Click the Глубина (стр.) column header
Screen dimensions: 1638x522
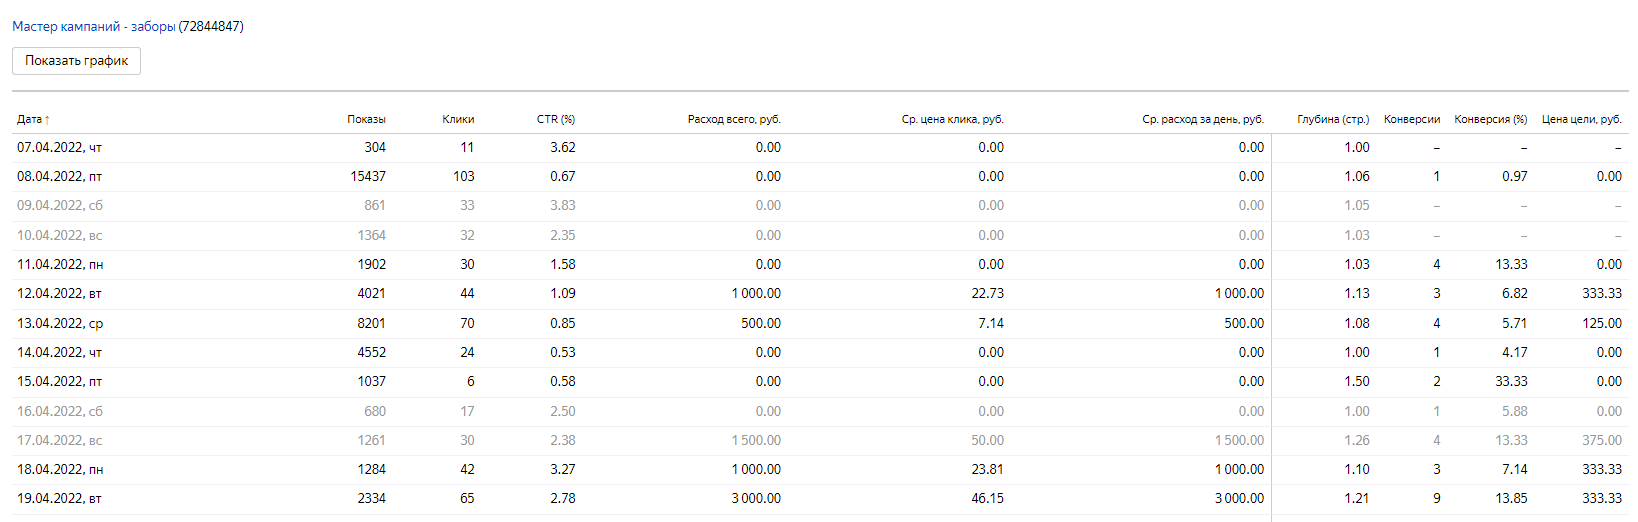point(1332,120)
